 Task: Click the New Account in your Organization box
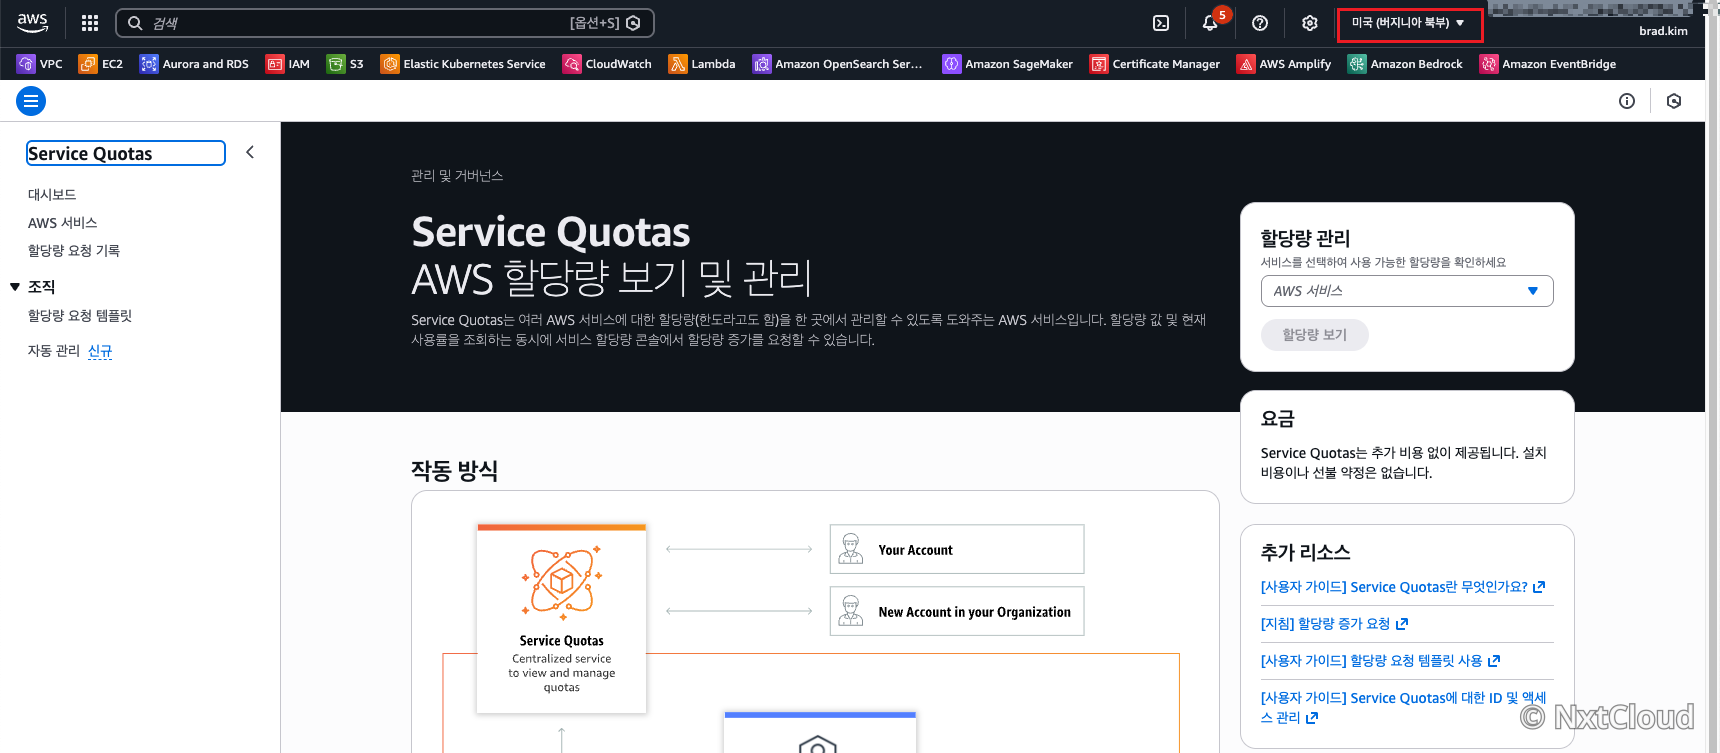pyautogui.click(x=957, y=611)
